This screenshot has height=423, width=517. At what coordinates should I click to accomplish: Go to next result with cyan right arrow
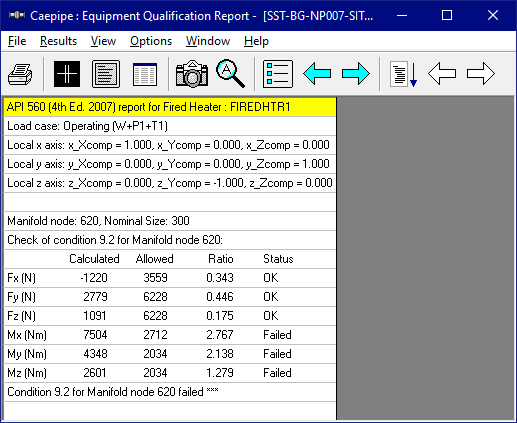pyautogui.click(x=356, y=74)
